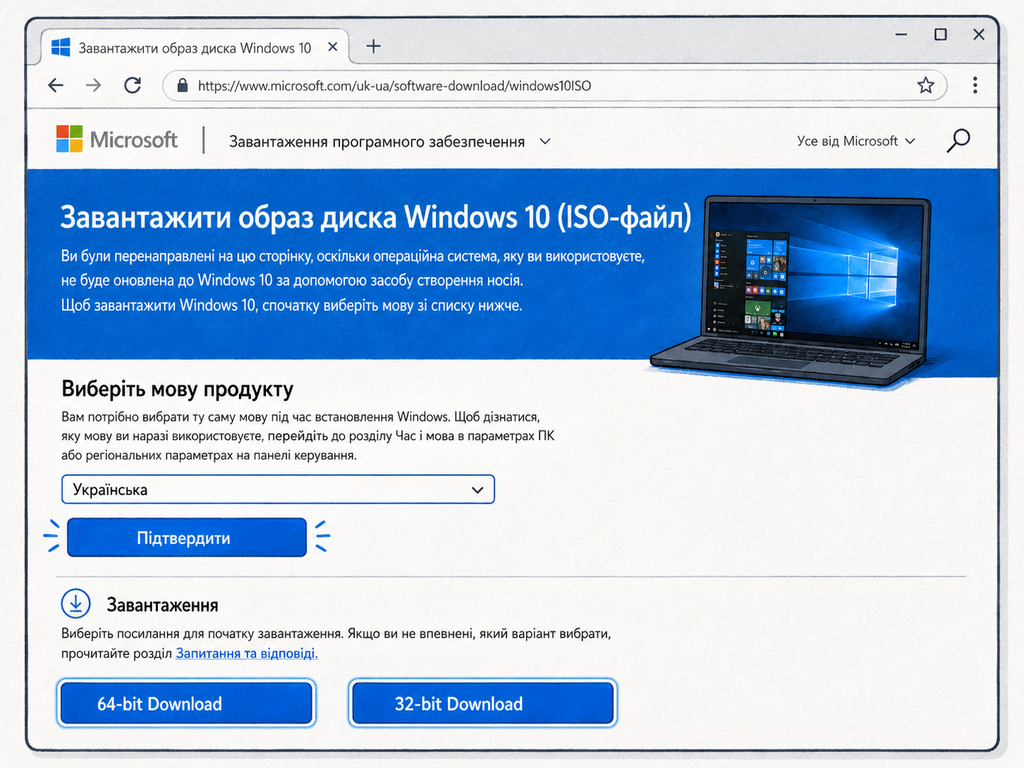Click the 32-bit Download button
The width and height of the screenshot is (1024, 768).
(483, 703)
